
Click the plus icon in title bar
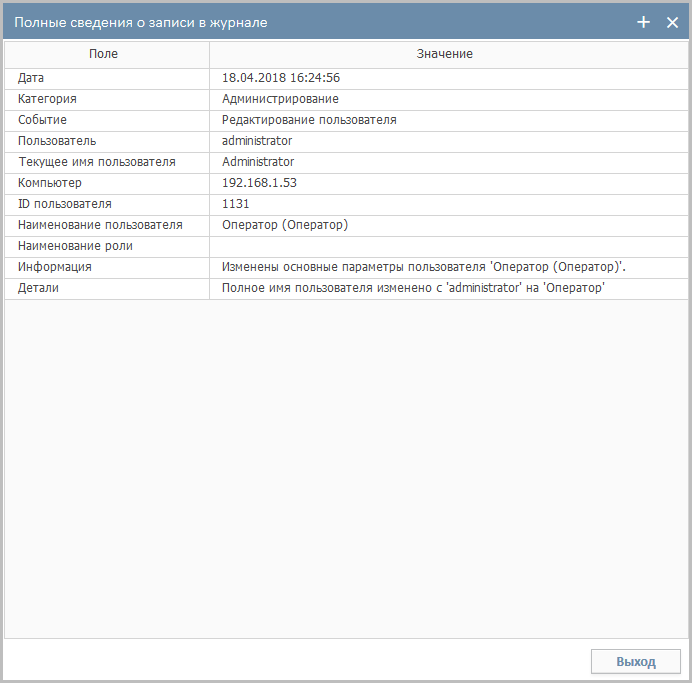[643, 22]
